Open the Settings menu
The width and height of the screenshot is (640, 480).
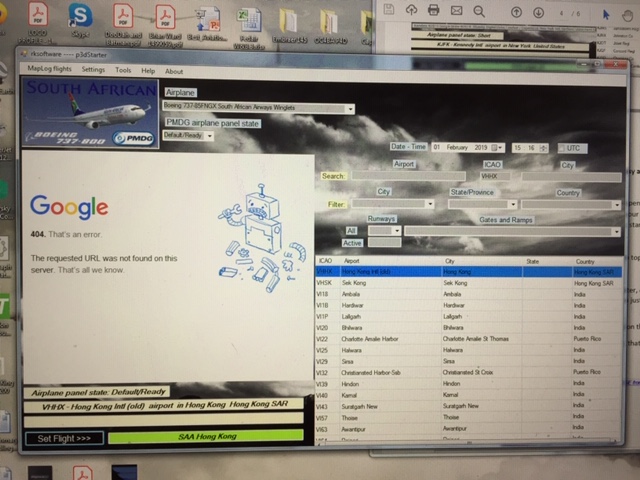pyautogui.click(x=93, y=71)
